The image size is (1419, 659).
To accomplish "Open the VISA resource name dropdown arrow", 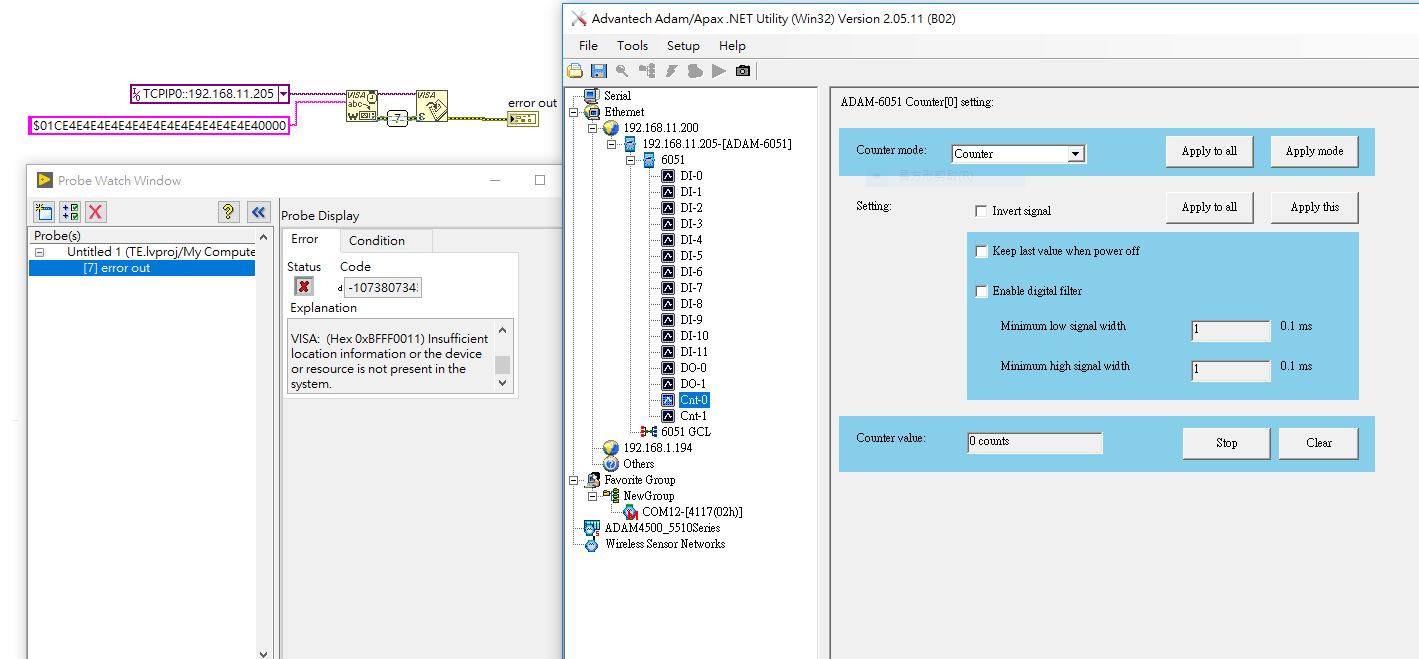I will point(284,94).
